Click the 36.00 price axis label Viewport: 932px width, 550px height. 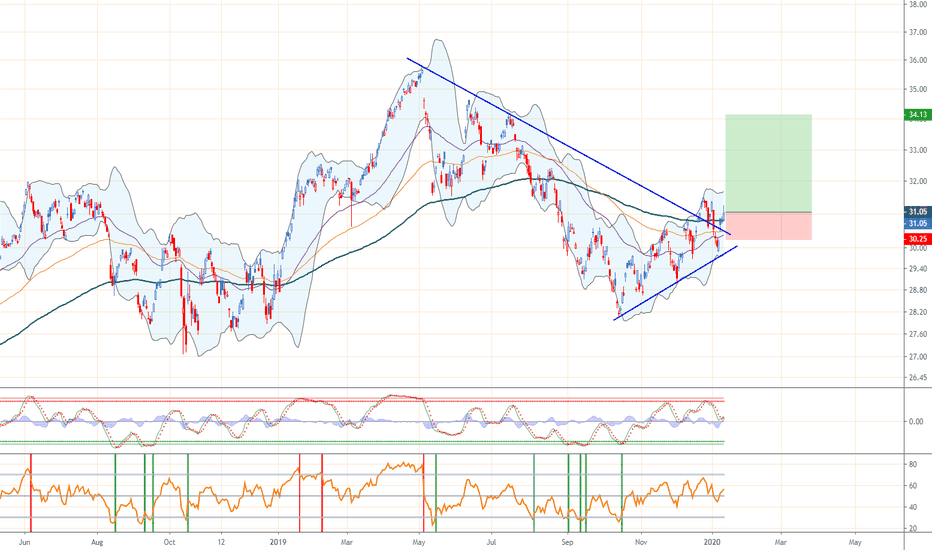(x=918, y=60)
